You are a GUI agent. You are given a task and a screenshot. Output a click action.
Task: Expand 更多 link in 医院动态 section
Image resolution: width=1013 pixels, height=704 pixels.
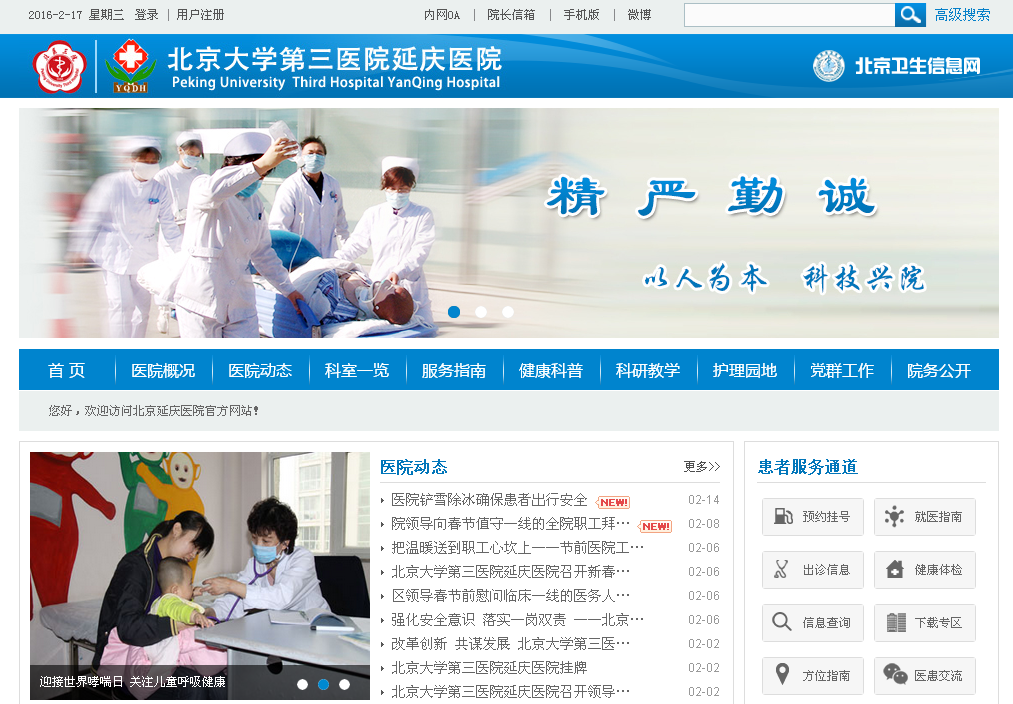(x=701, y=467)
